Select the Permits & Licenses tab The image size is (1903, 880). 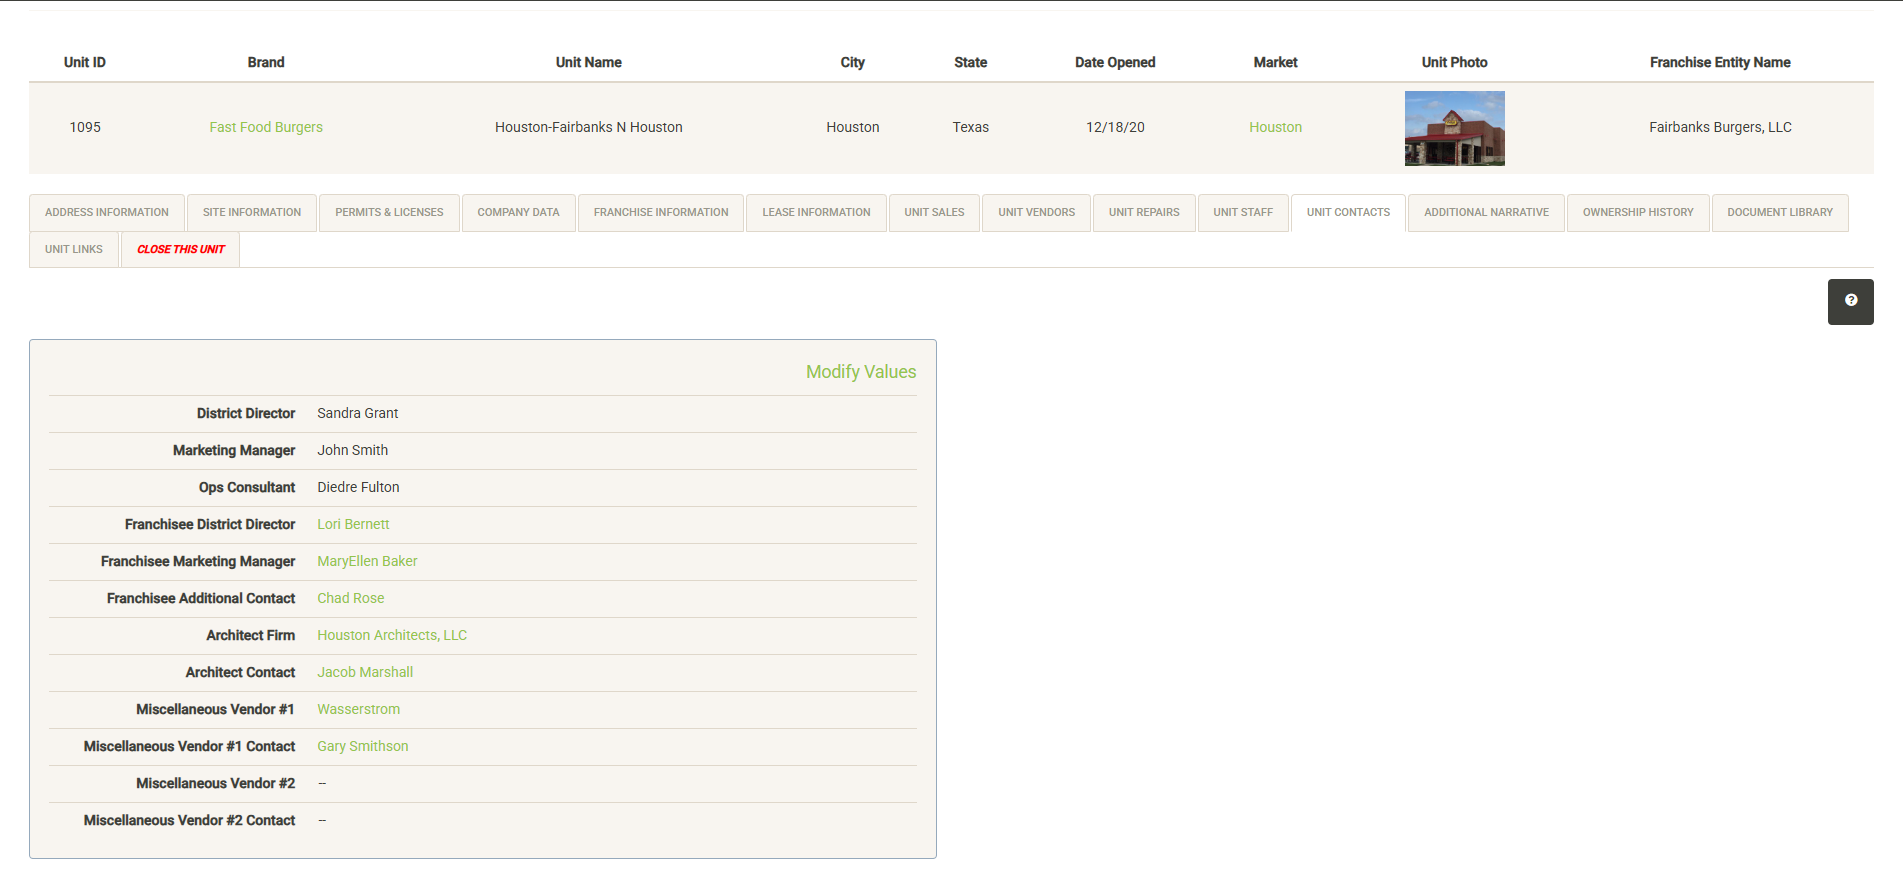(389, 213)
